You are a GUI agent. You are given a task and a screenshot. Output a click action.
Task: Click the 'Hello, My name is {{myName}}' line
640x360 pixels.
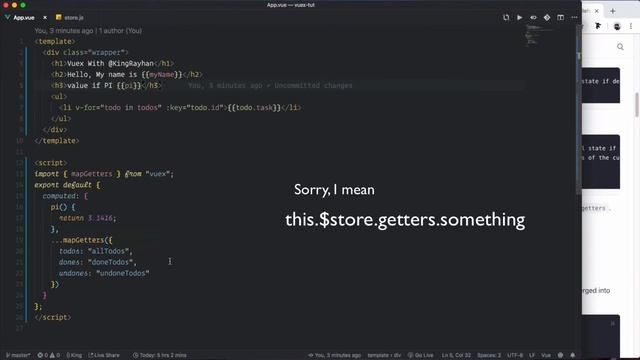coord(127,74)
